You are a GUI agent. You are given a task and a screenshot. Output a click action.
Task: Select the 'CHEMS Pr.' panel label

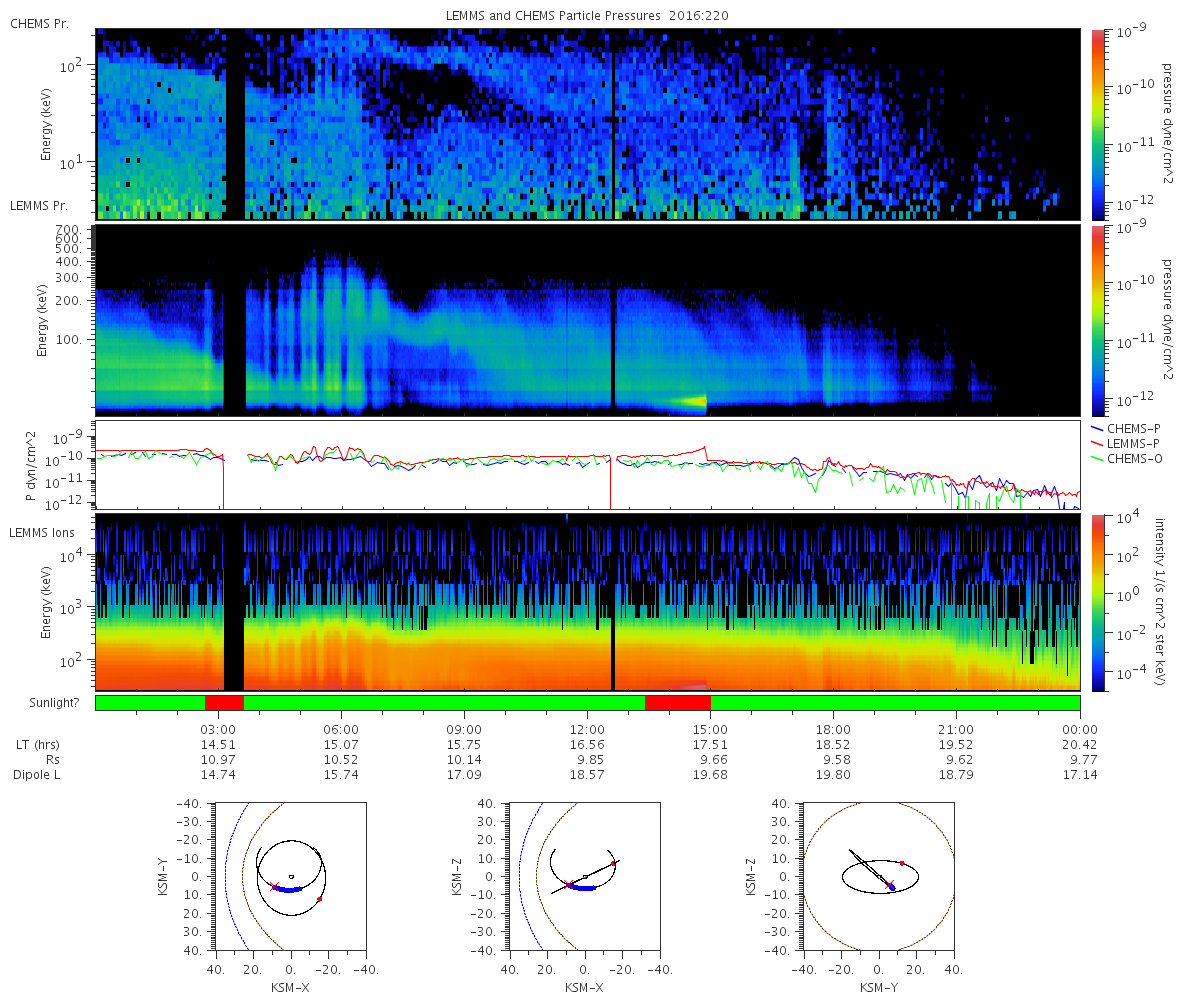[x=39, y=23]
